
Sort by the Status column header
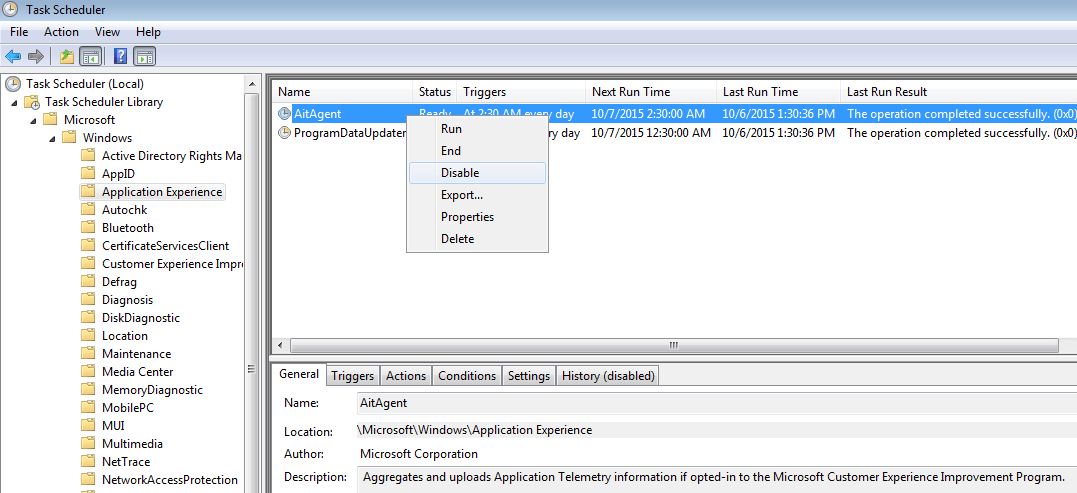[435, 91]
